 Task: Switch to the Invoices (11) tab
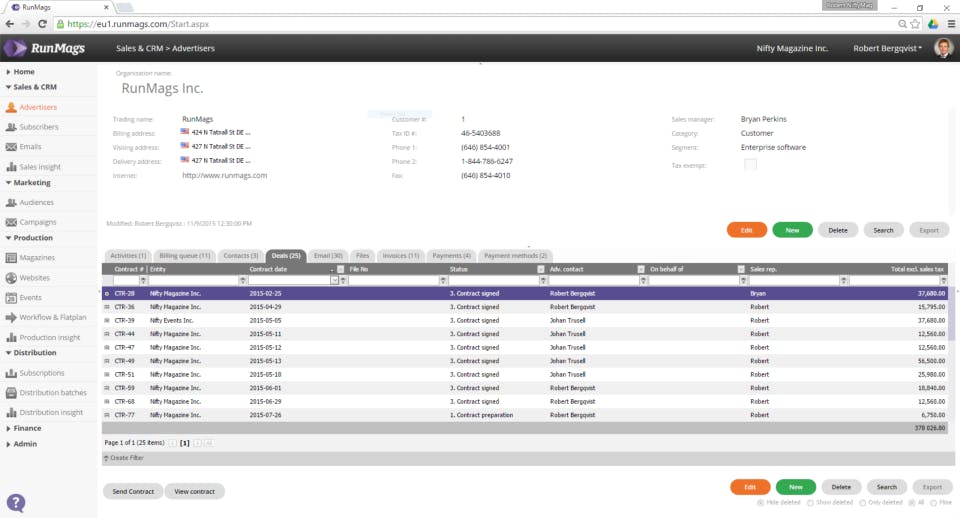(x=401, y=256)
